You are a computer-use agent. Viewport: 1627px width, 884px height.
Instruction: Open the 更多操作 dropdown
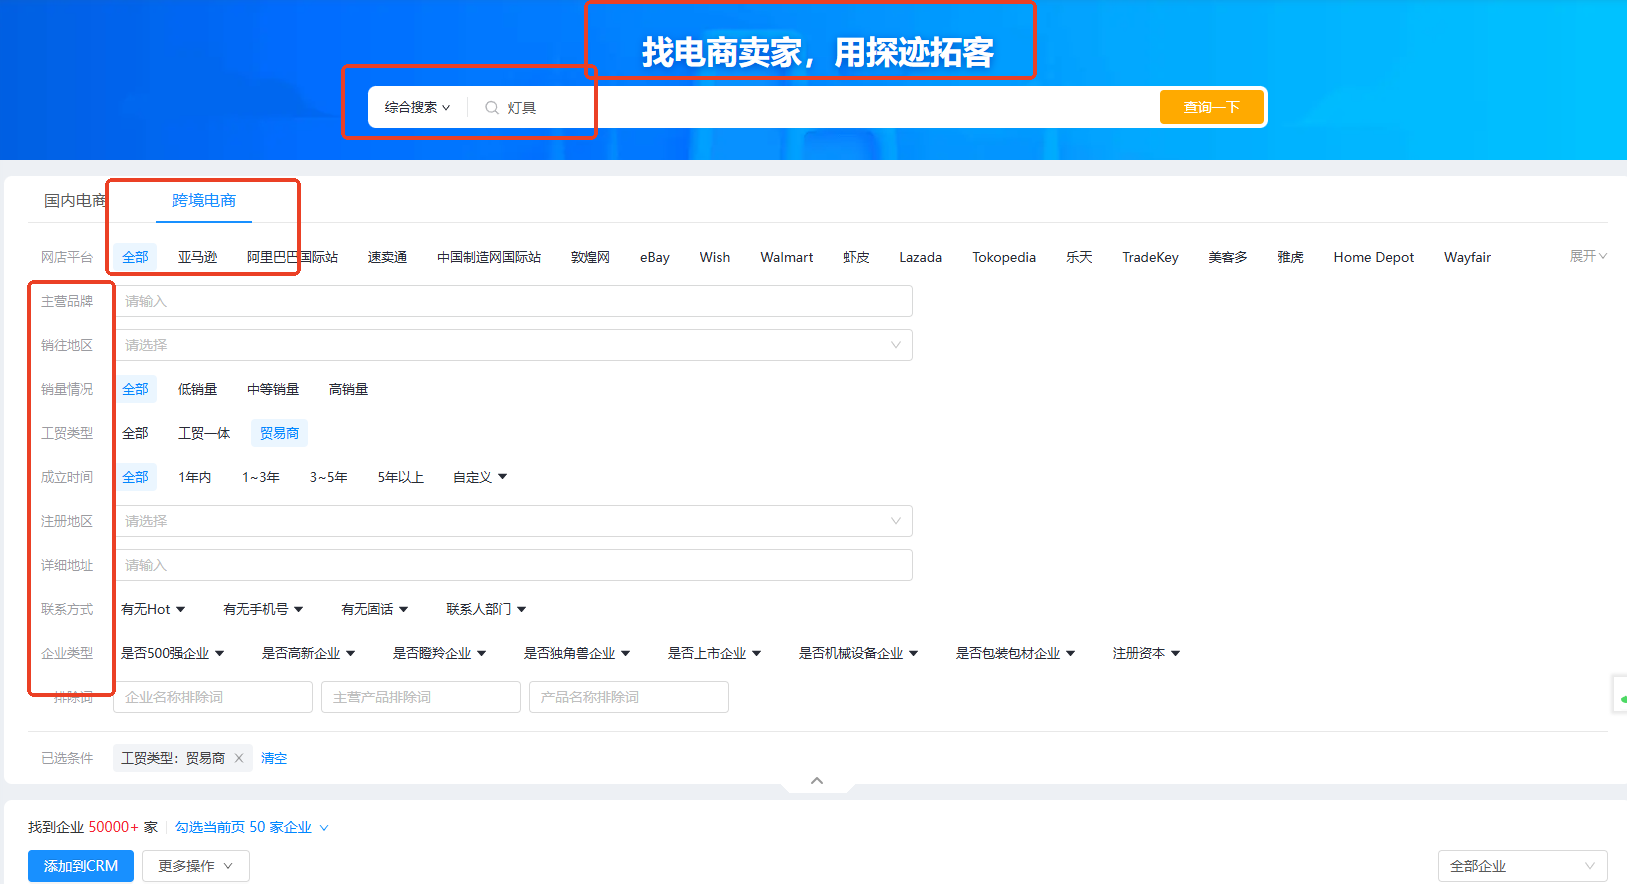195,866
